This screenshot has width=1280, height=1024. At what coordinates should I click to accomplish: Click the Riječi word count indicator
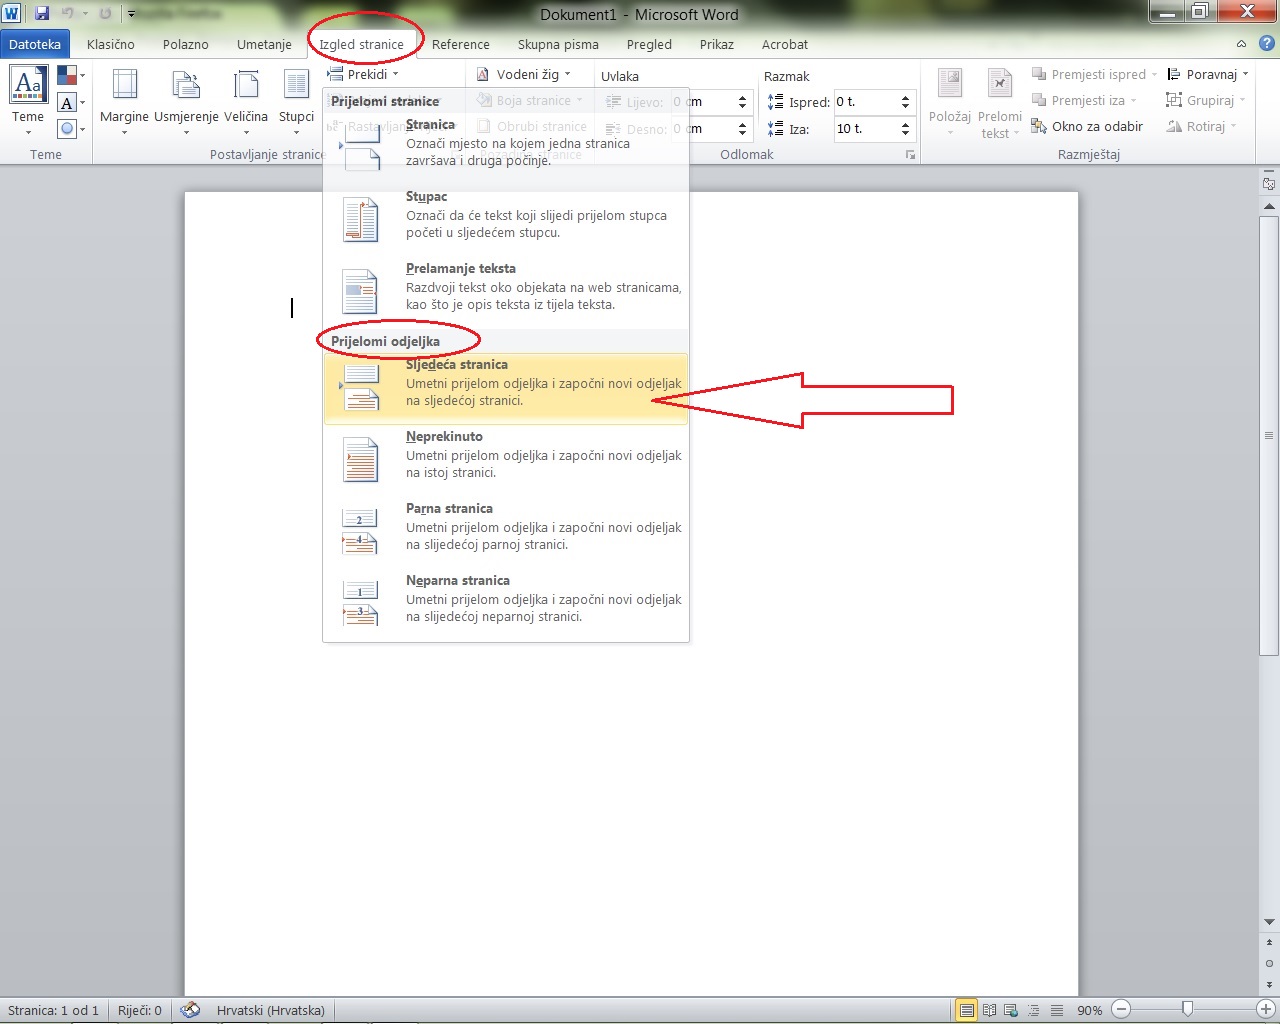pyautogui.click(x=139, y=1010)
